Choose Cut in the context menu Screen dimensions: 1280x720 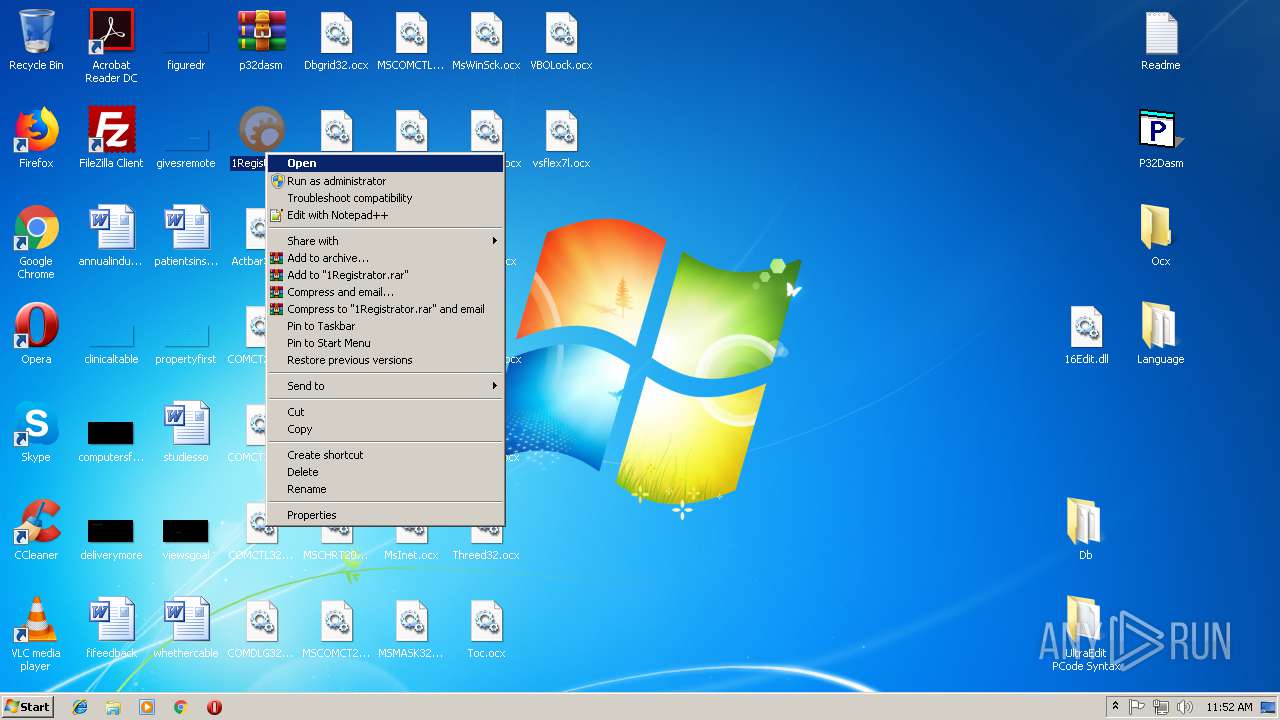click(386, 412)
